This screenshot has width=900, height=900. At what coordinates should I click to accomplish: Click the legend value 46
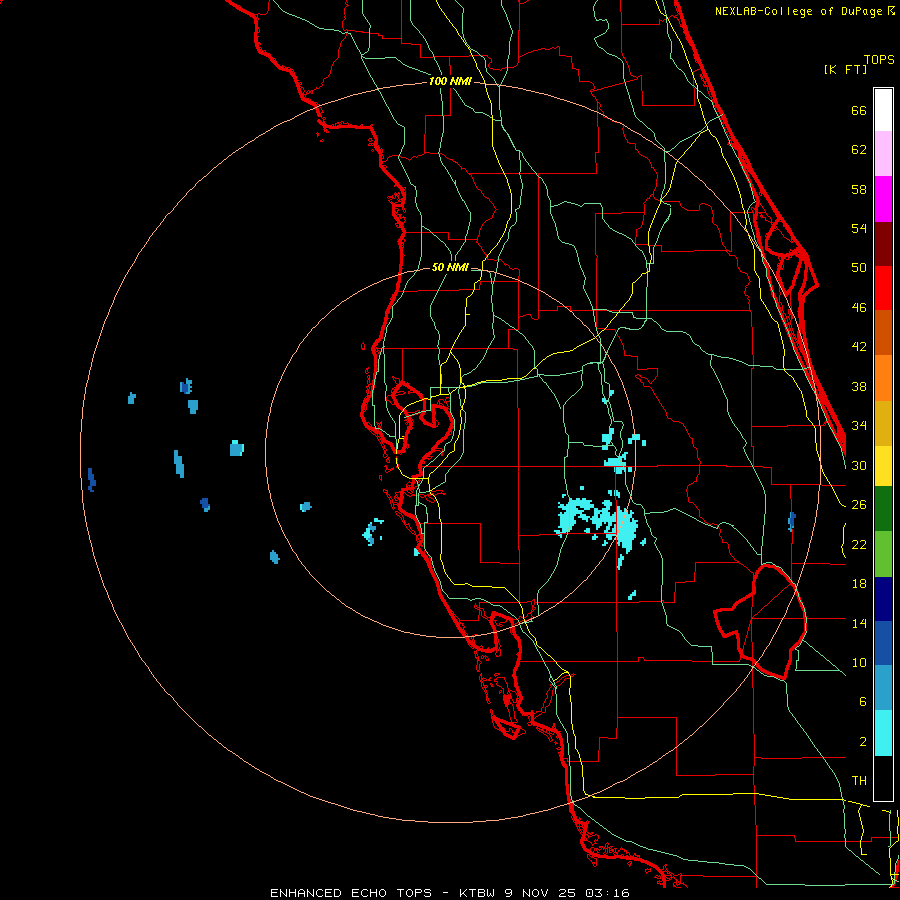859,308
